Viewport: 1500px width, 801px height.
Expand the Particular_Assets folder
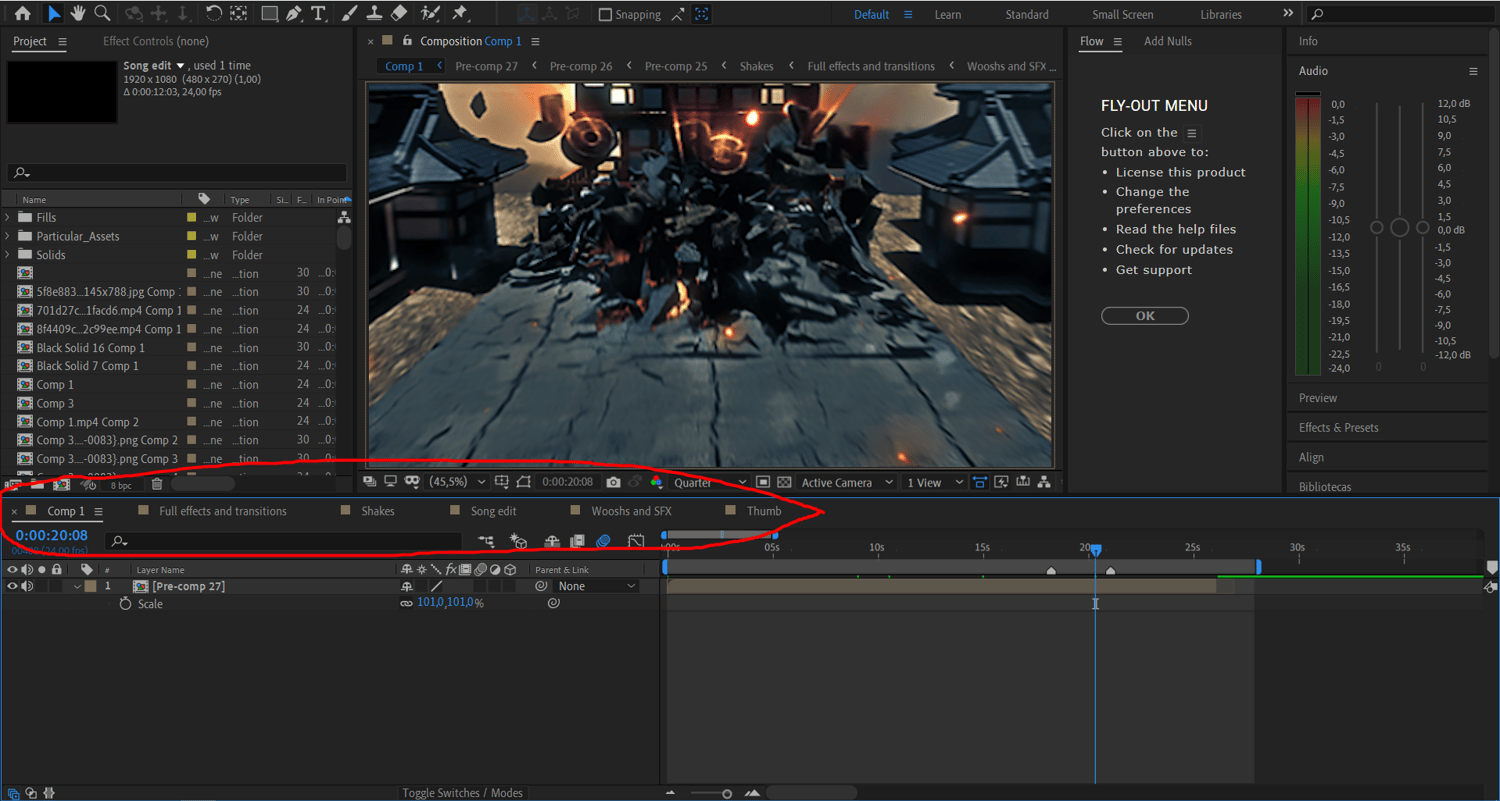(8, 236)
